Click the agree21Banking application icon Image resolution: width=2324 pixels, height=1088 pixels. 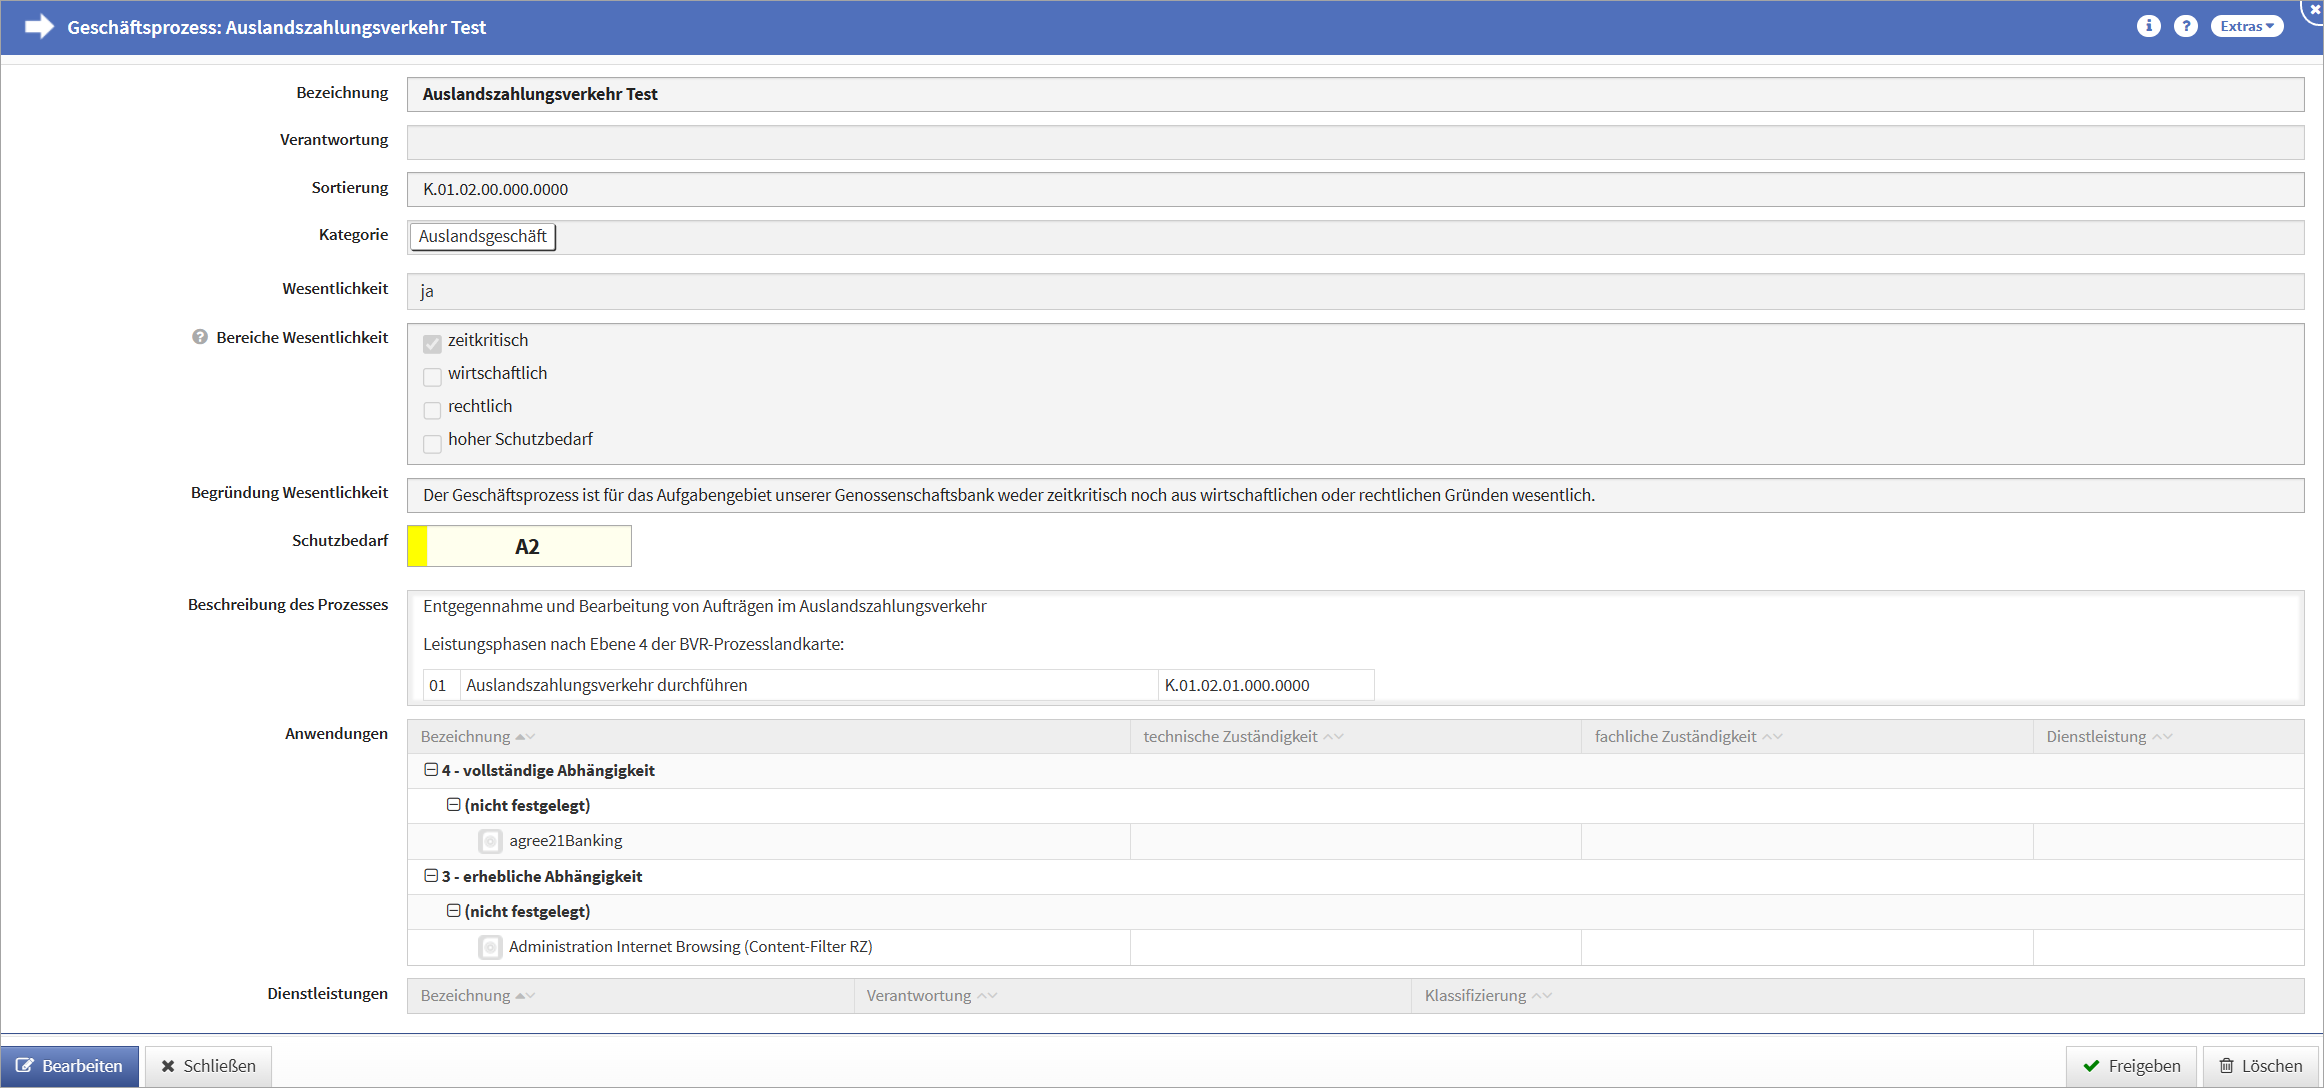490,841
